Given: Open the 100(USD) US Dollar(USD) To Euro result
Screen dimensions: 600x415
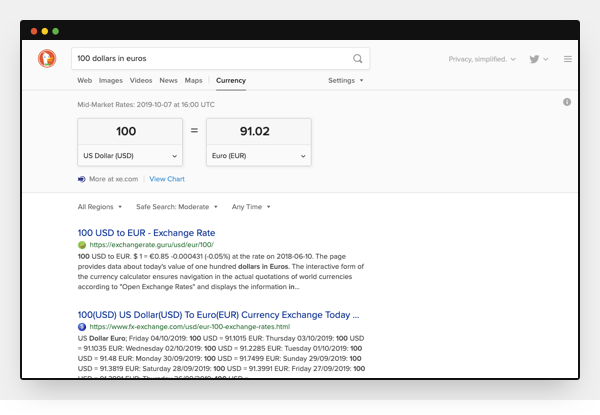Looking at the screenshot, I should click(218, 315).
